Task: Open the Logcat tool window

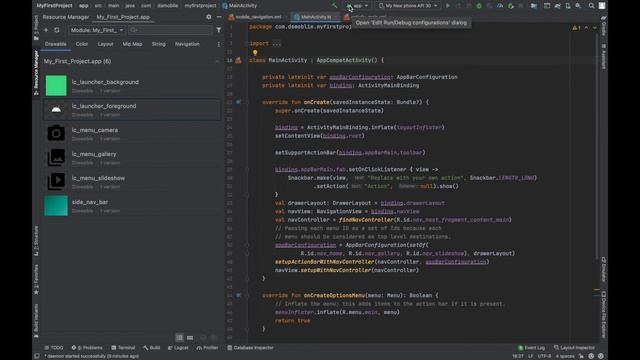Action: (178, 348)
